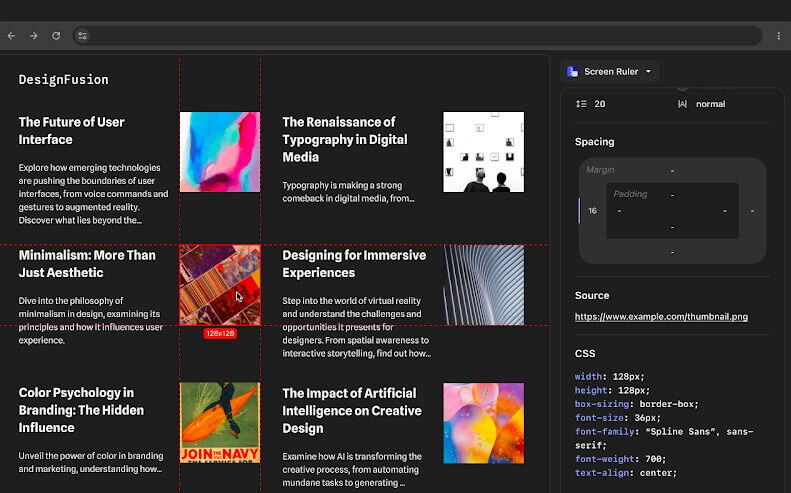The width and height of the screenshot is (791, 493).
Task: Click the 128x128 size label badge
Action: tap(220, 333)
